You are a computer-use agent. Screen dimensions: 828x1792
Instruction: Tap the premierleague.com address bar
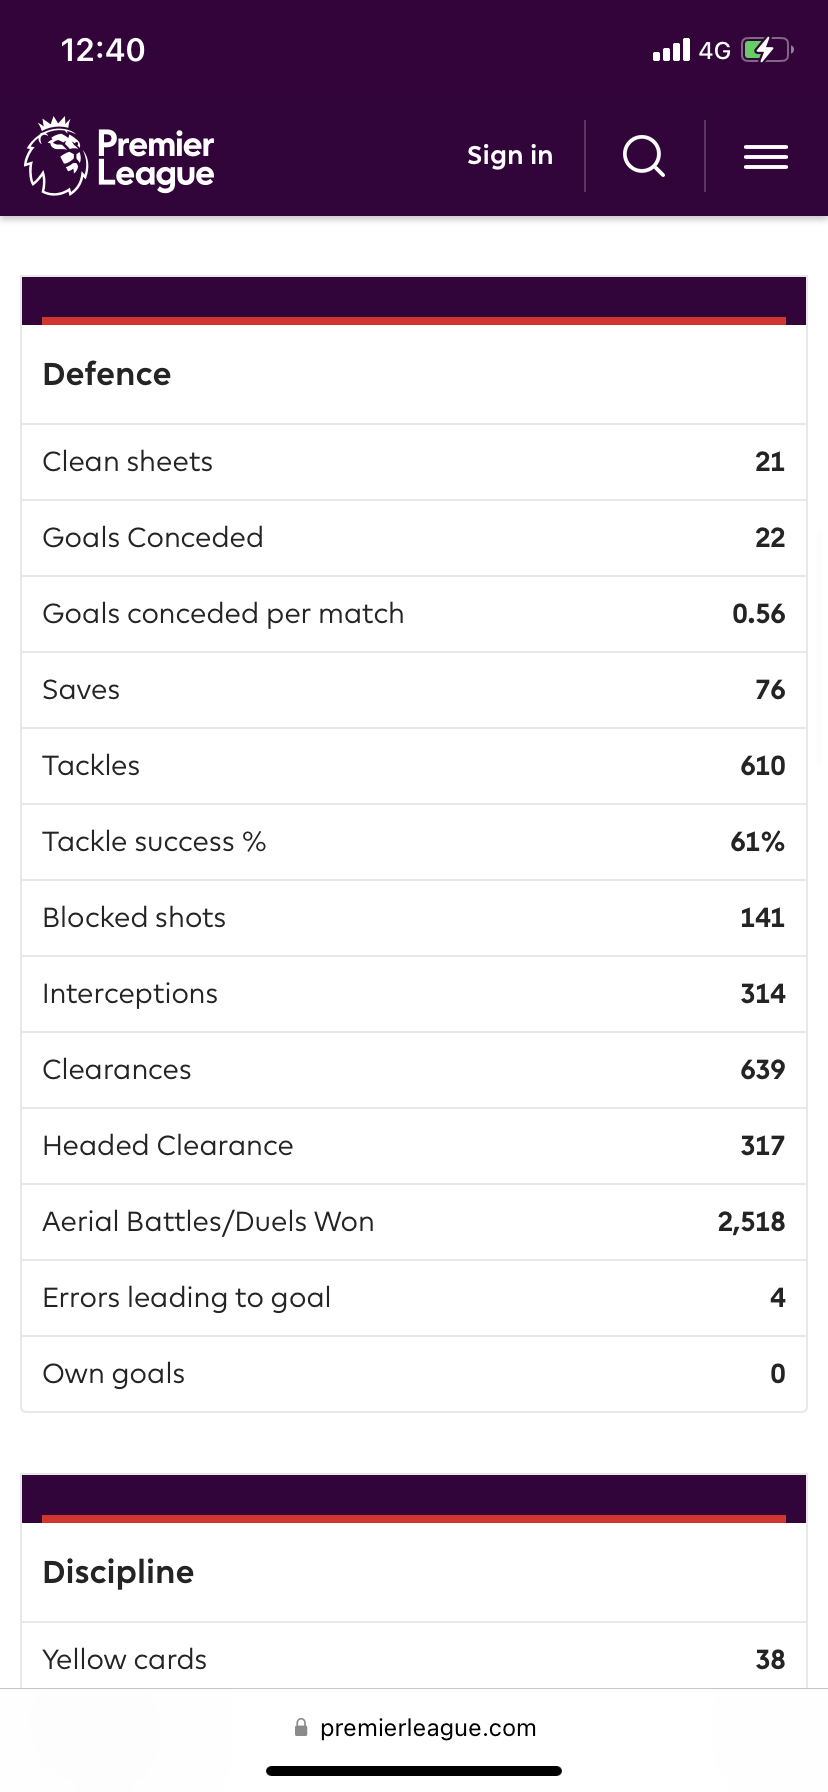tap(427, 1727)
